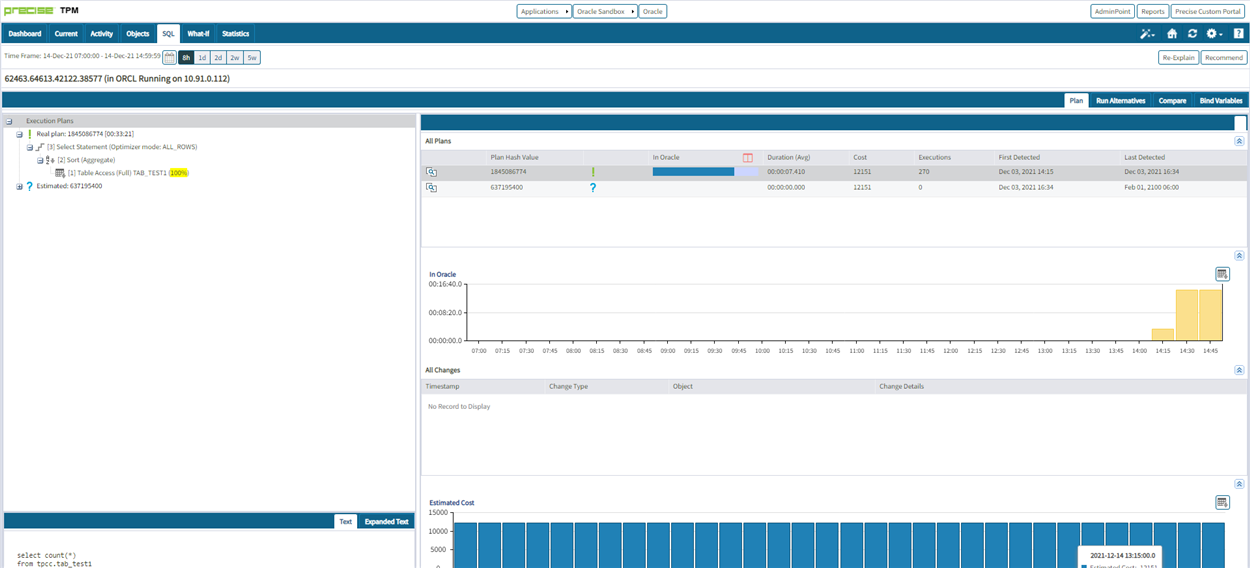
Task: Switch to the Expanded Text tab
Action: click(x=386, y=521)
